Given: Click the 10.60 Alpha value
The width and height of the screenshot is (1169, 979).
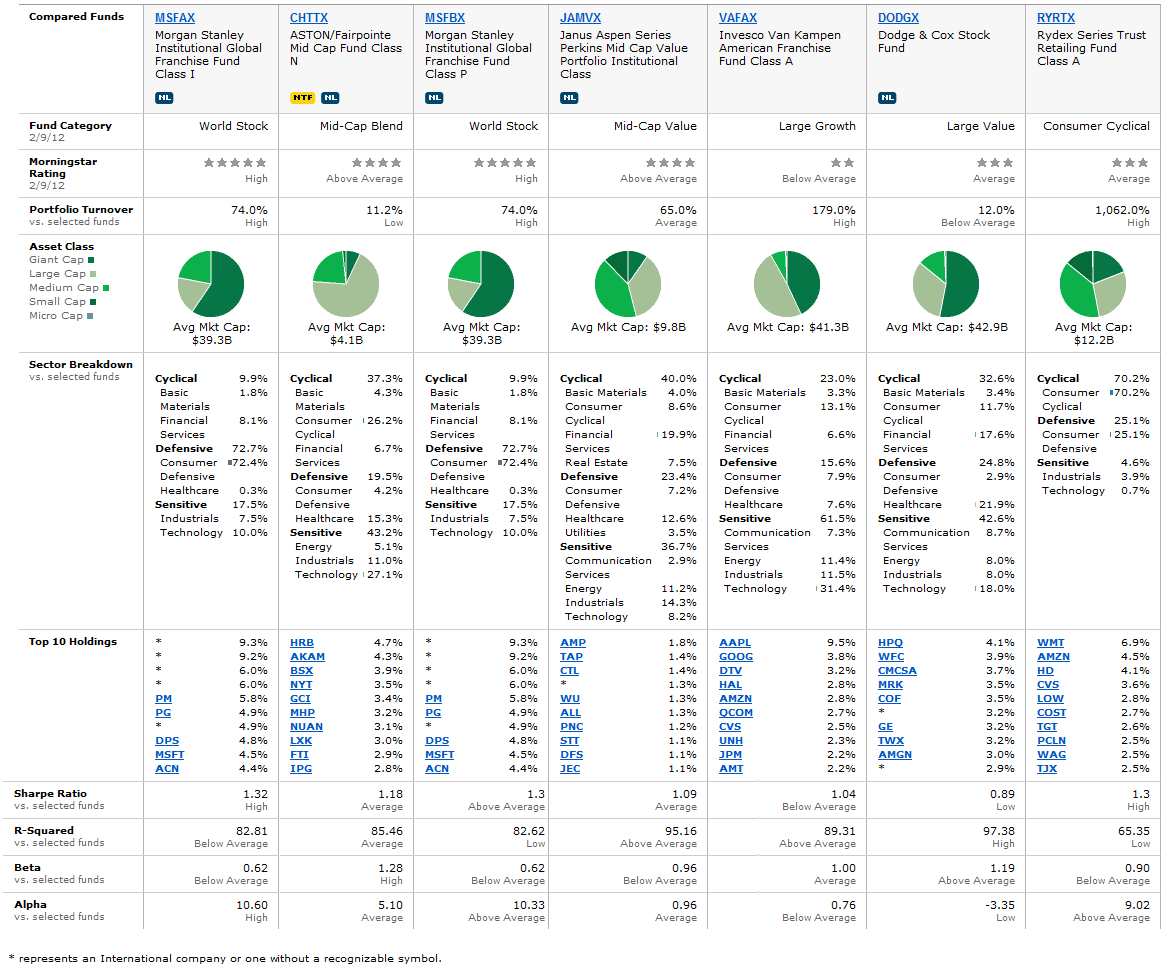Looking at the screenshot, I should coord(252,905).
